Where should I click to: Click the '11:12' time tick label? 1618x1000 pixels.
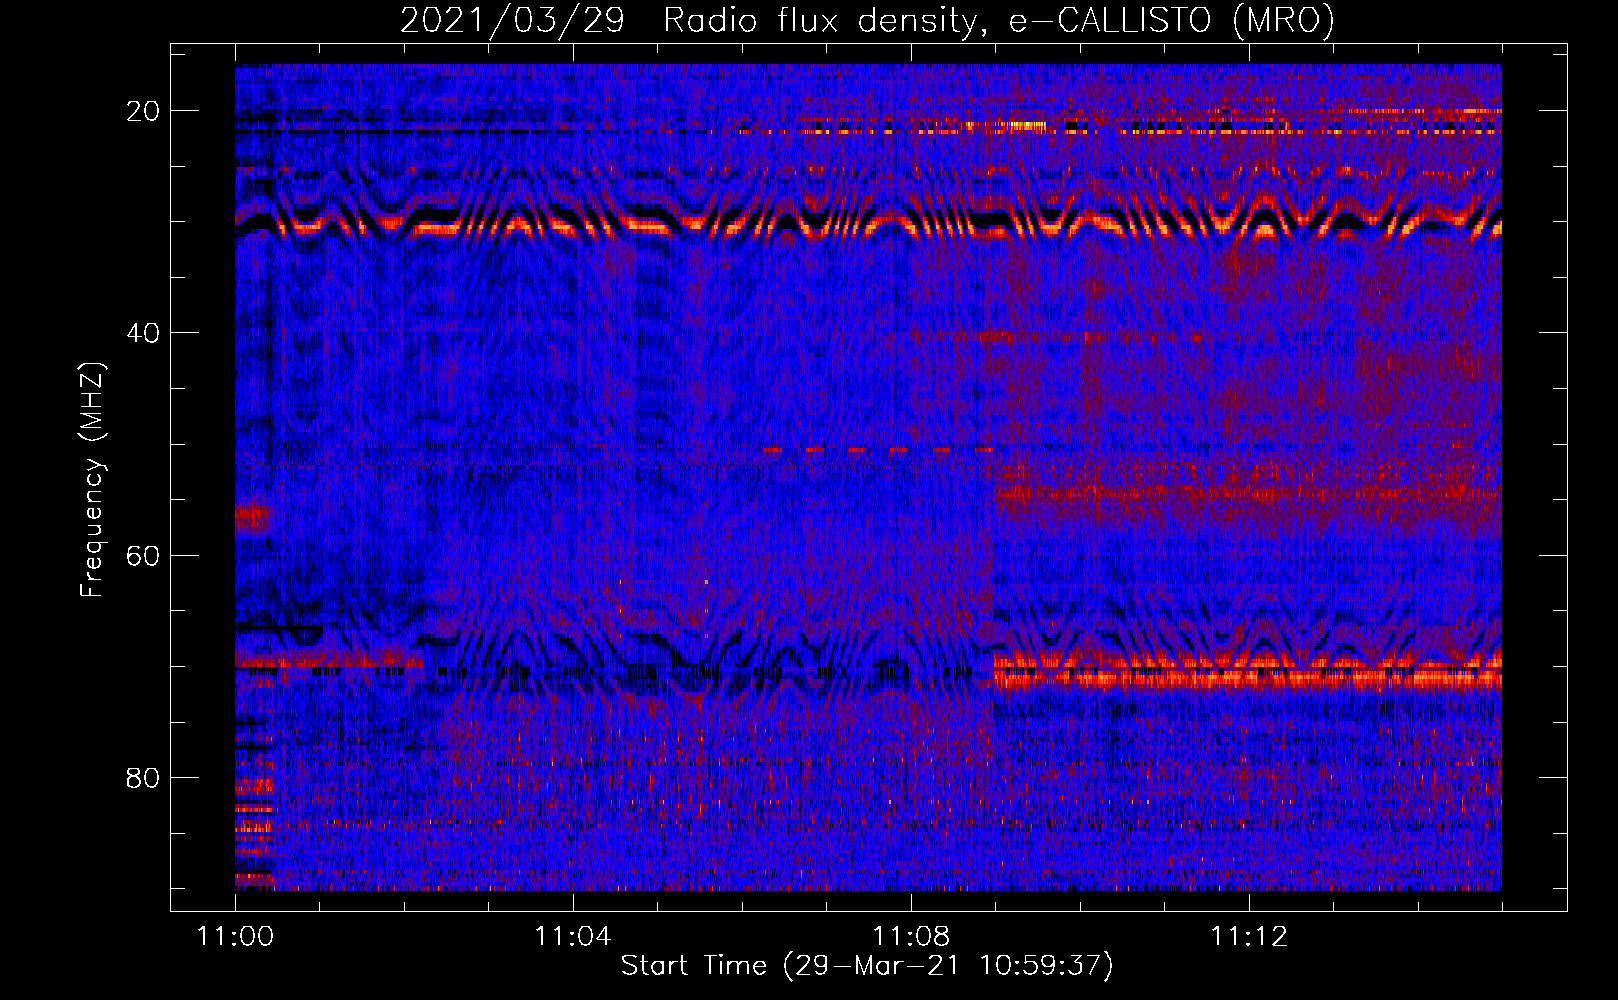(x=1249, y=937)
